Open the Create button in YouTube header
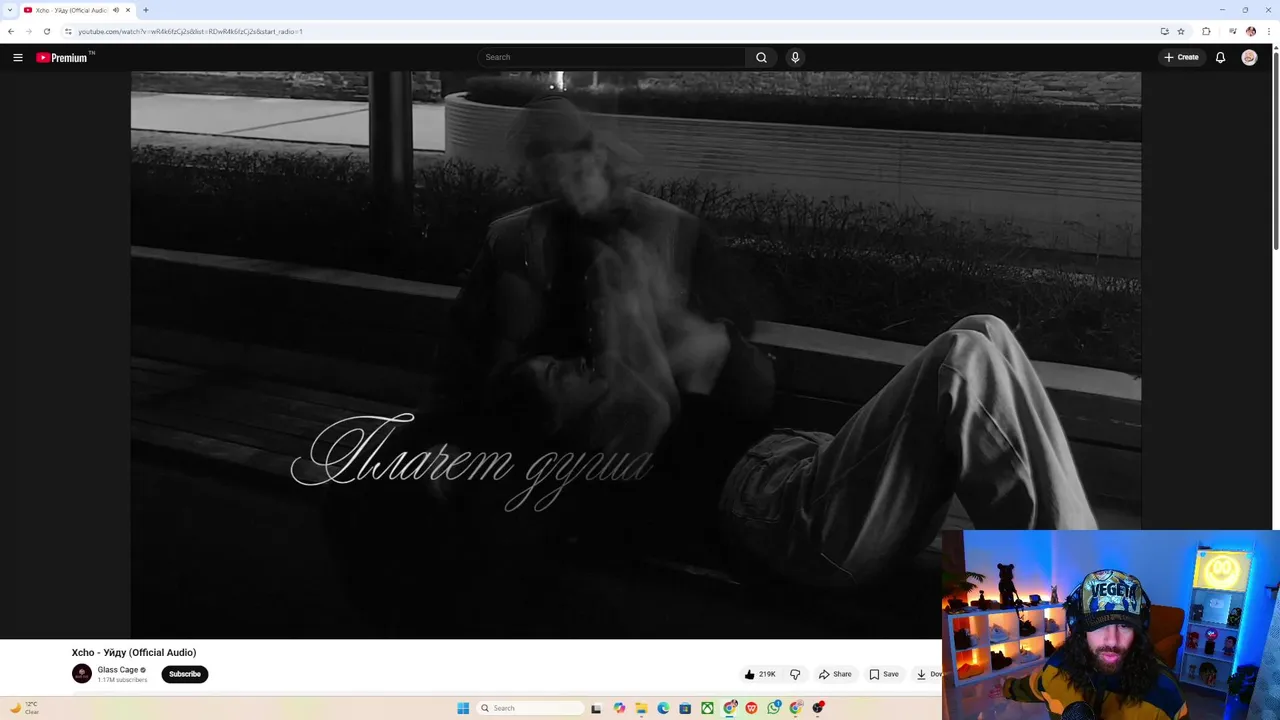1280x720 pixels. (1181, 57)
